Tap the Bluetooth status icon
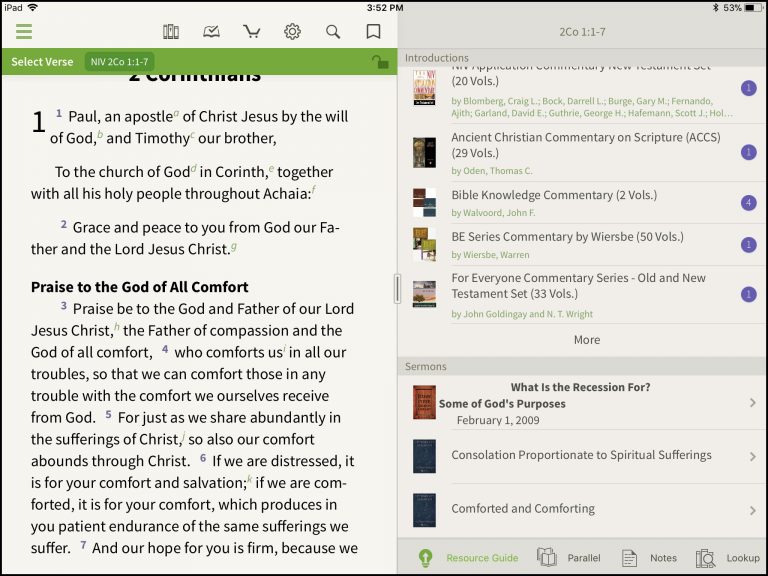This screenshot has height=576, width=768. pyautogui.click(x=715, y=7)
